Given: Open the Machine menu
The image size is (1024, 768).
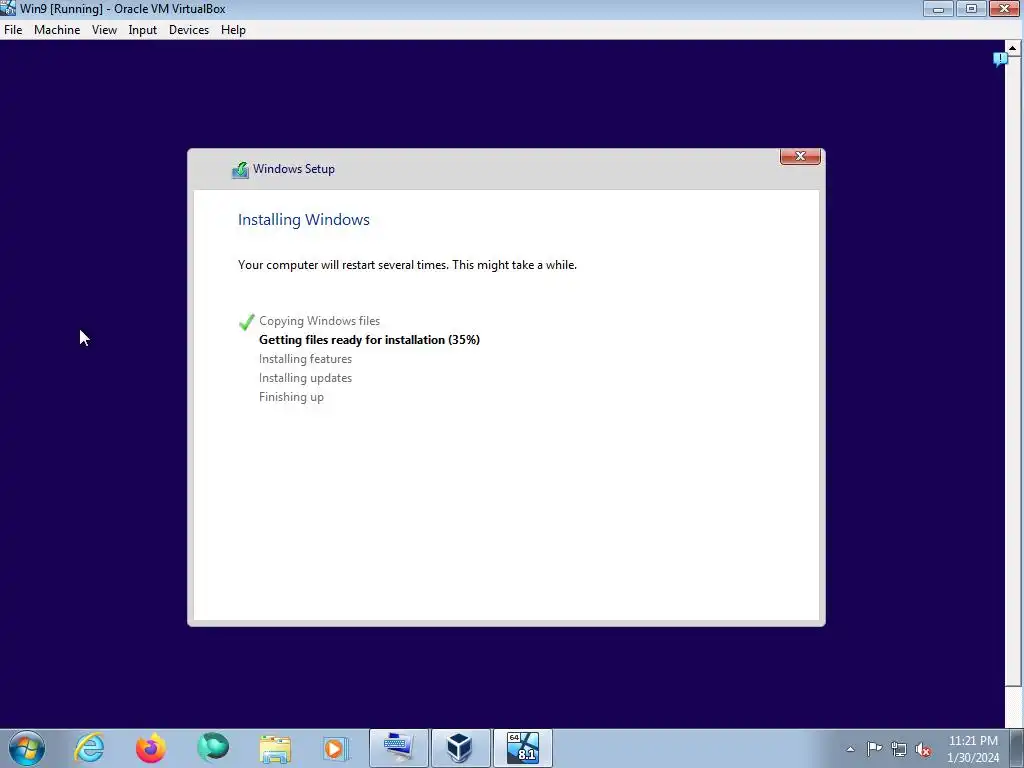Looking at the screenshot, I should (x=57, y=30).
